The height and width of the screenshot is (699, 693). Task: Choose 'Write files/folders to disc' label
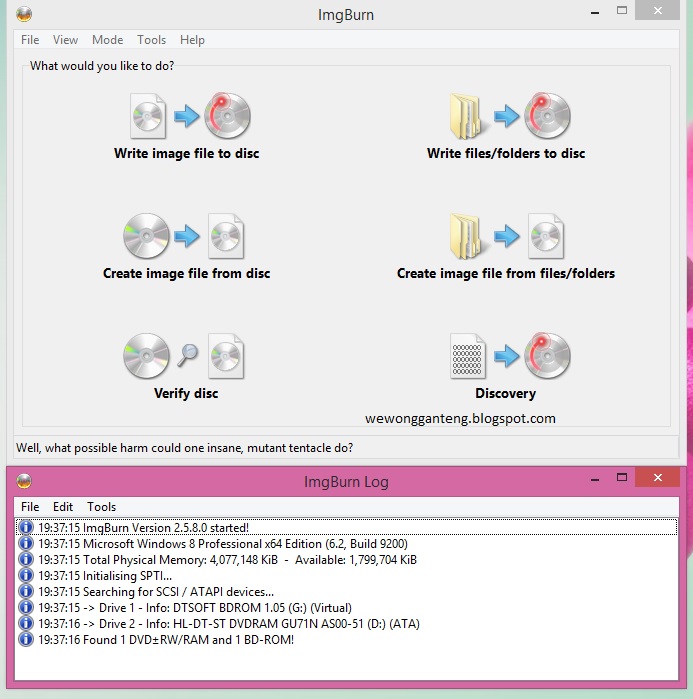click(506, 153)
